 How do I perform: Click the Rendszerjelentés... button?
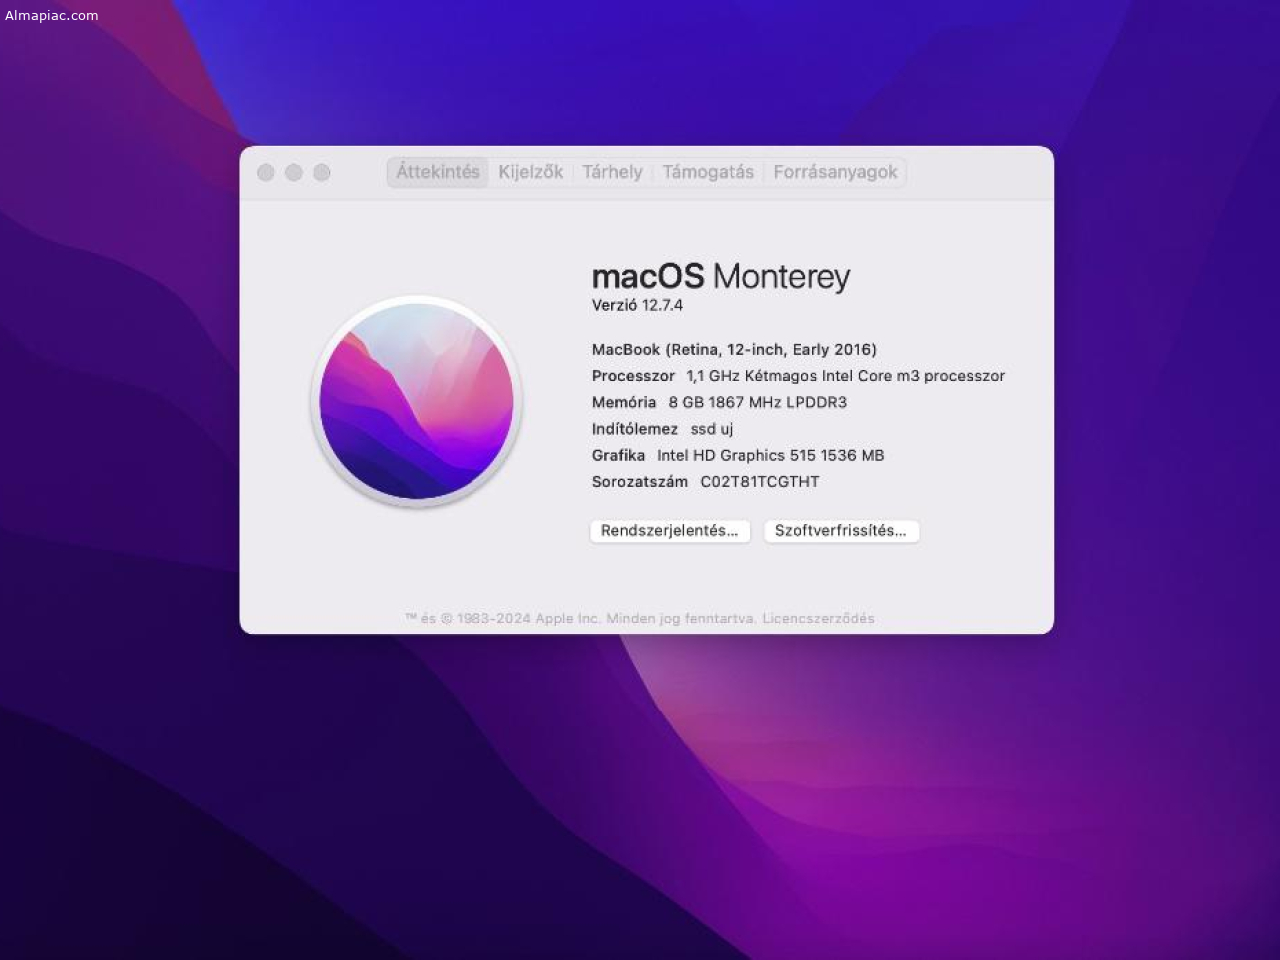pyautogui.click(x=670, y=531)
